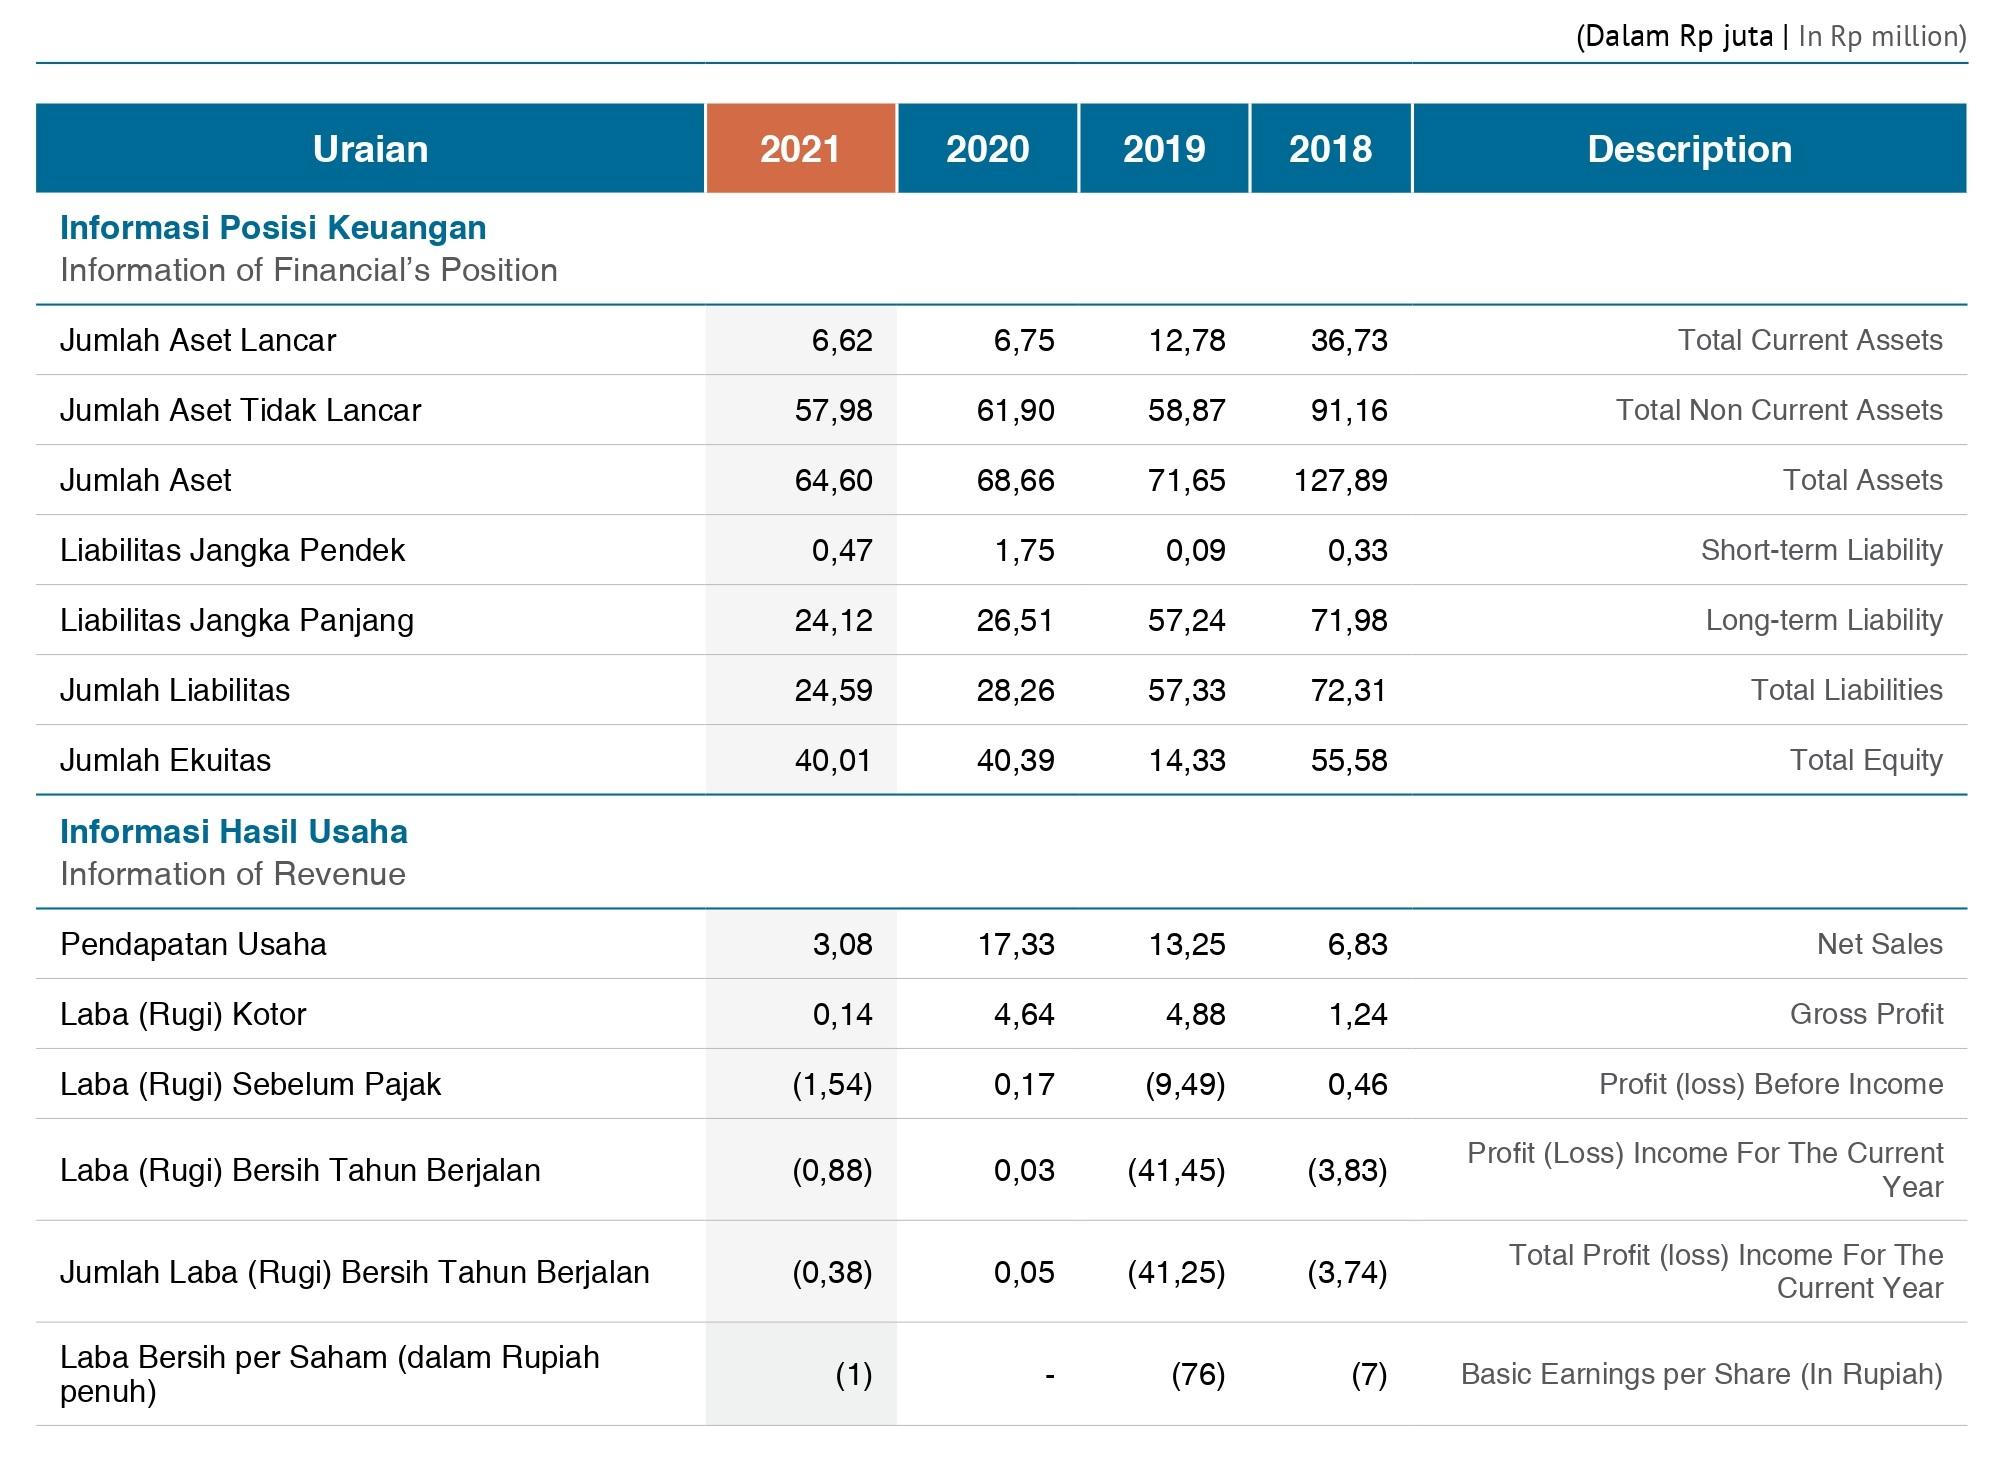Click Laba Bersih per Saham label
This screenshot has width=1997, height=1459.
(330, 1374)
